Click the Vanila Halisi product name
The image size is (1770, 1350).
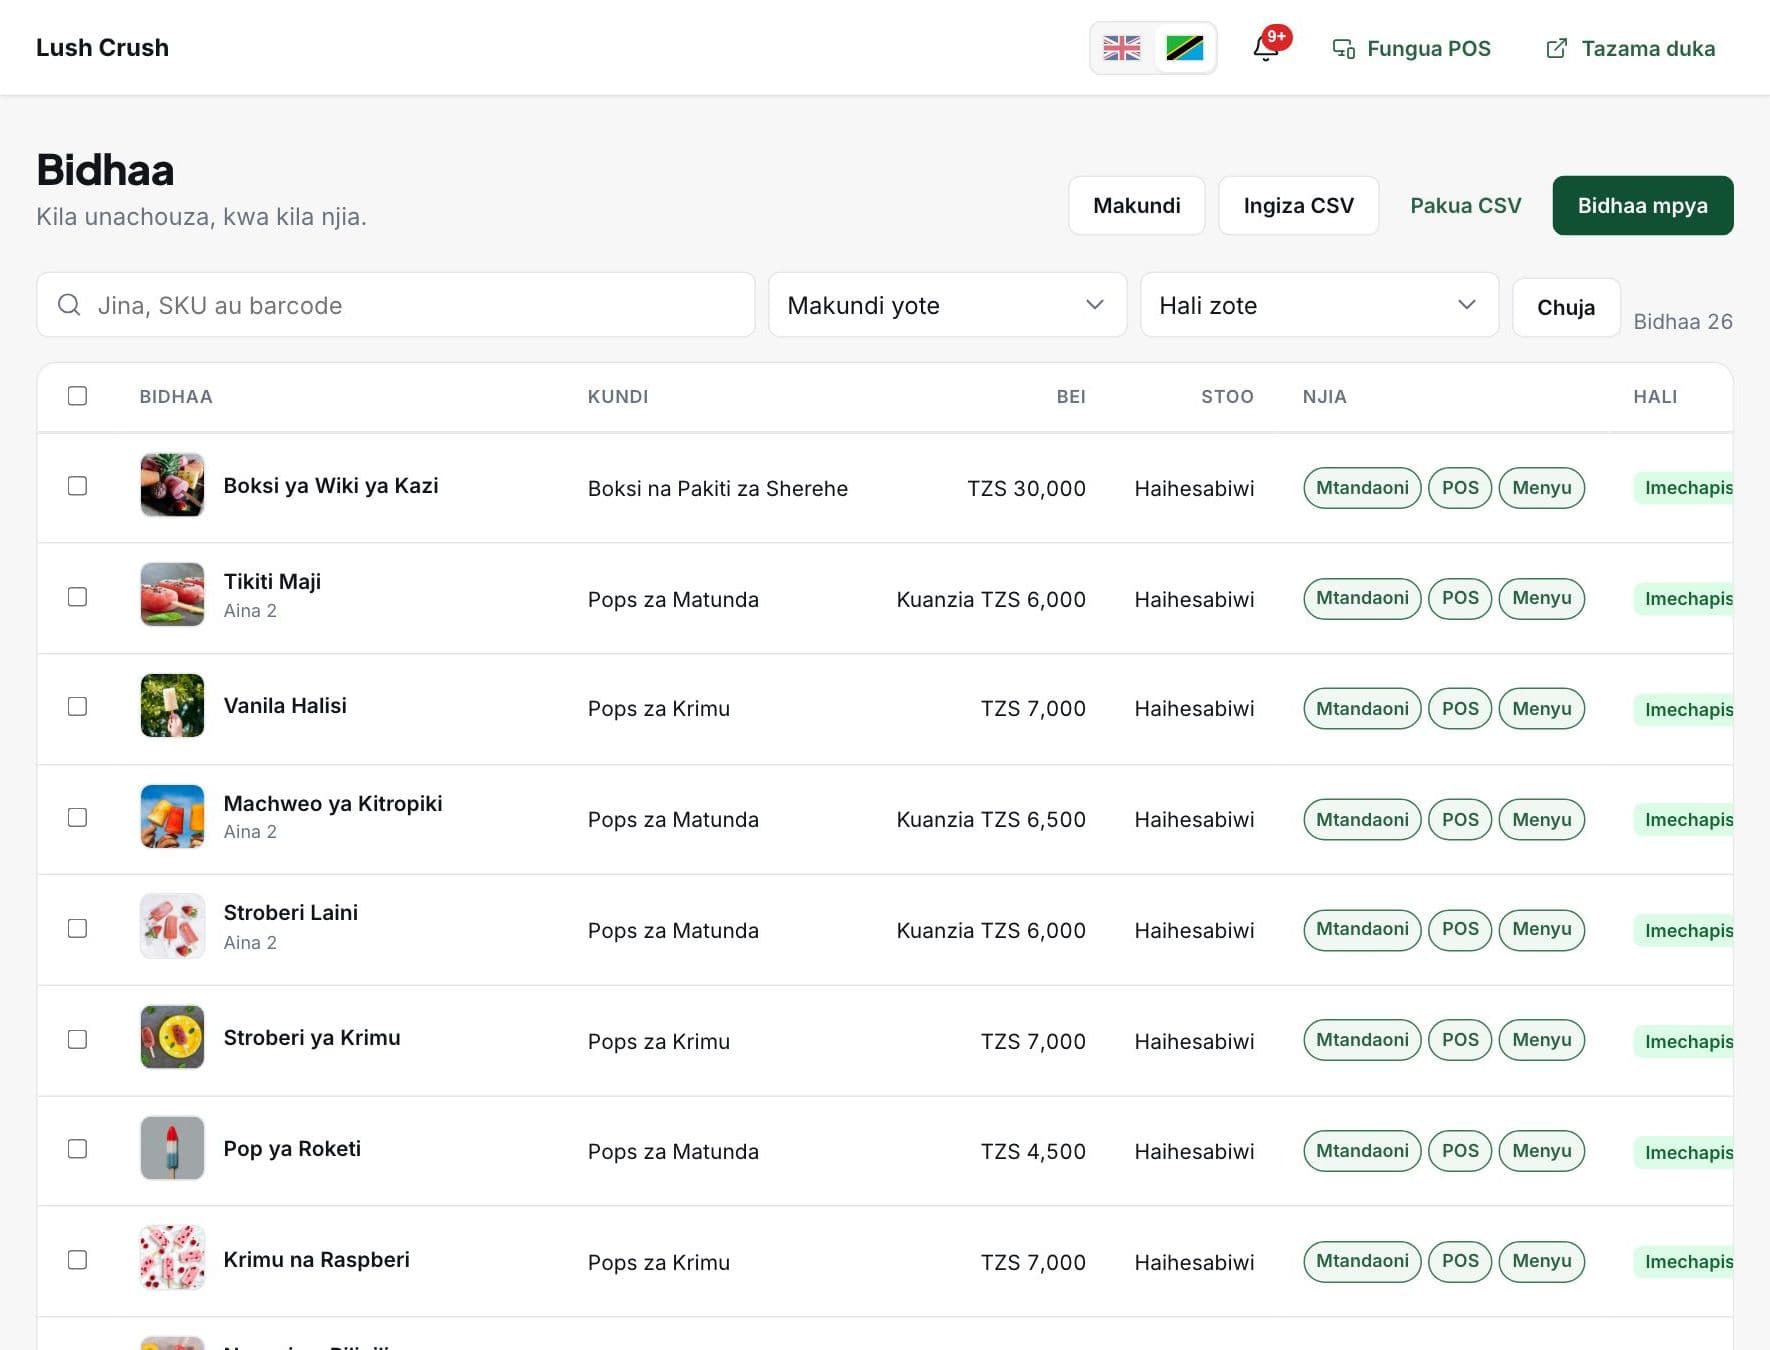click(x=285, y=706)
